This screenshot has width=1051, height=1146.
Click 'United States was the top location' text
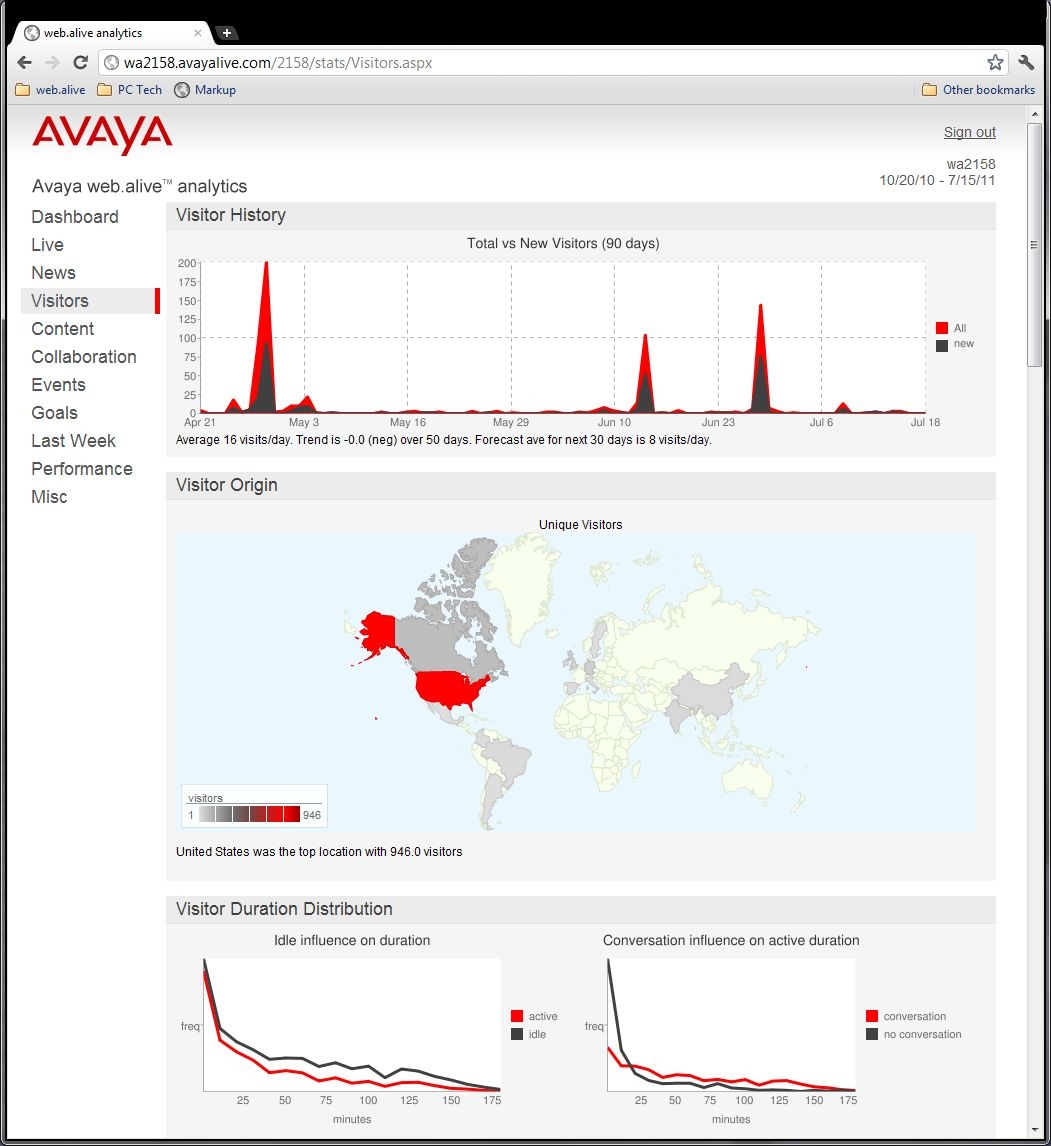coord(319,852)
